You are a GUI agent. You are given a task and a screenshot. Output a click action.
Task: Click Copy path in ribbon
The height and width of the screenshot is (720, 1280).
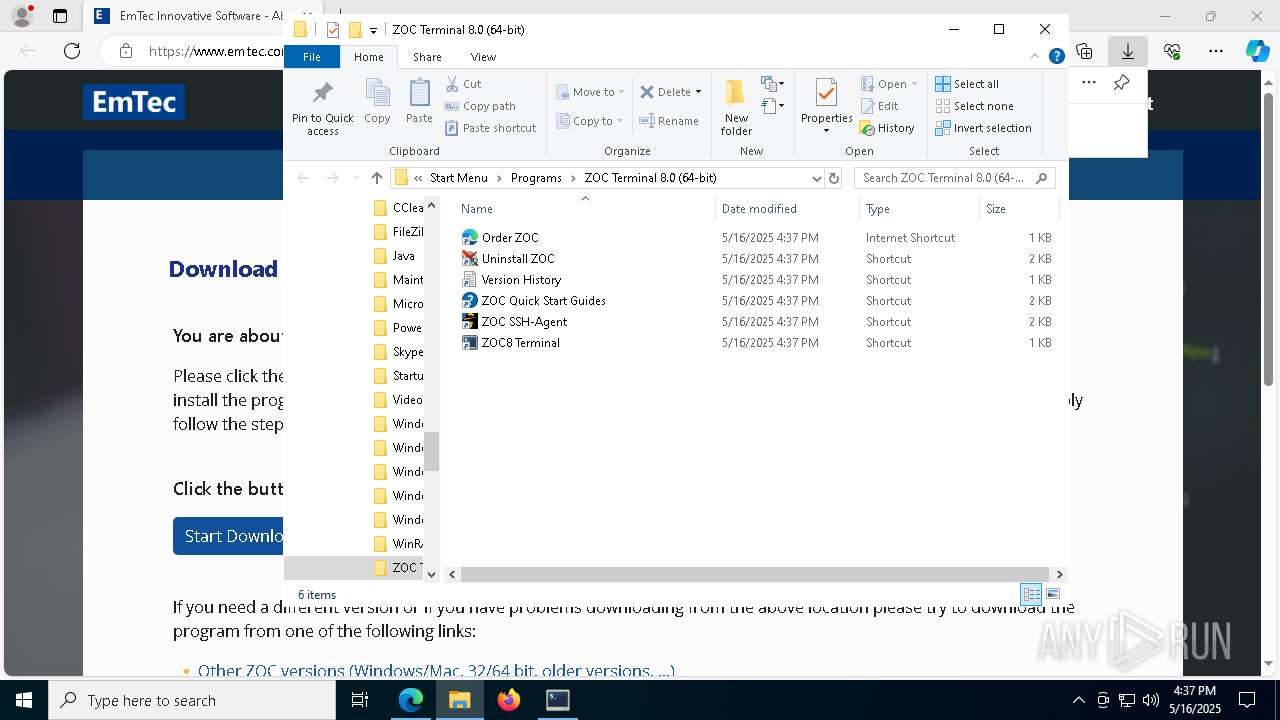tap(480, 106)
